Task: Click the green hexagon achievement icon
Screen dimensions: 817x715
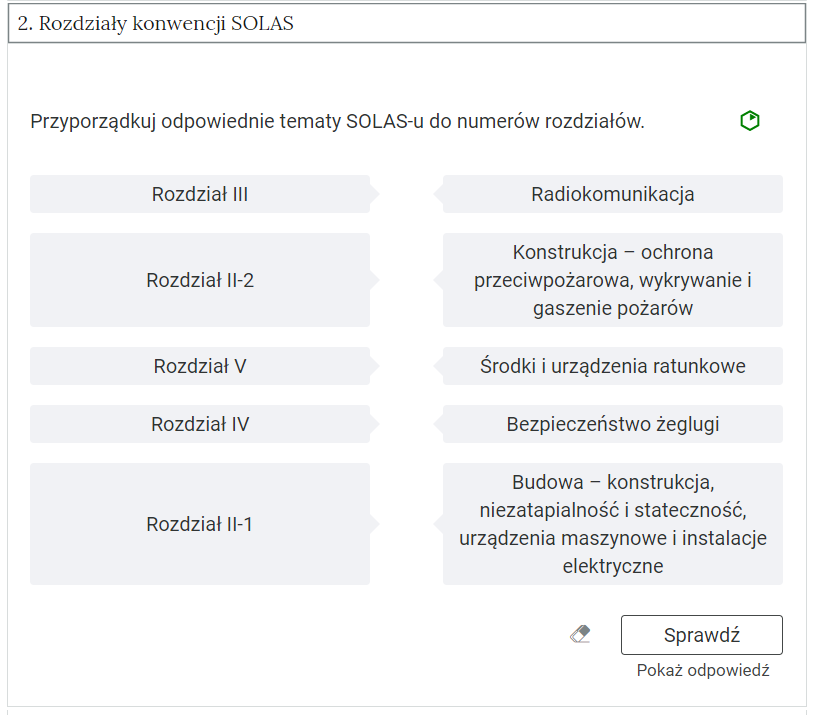Action: click(752, 120)
